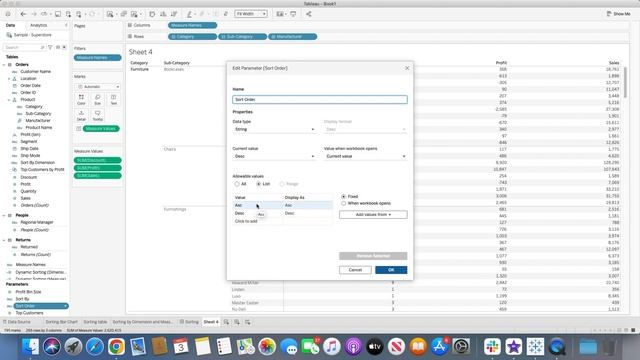The image size is (640, 360).
Task: Open Slack from the dock
Action: [x=492, y=347]
